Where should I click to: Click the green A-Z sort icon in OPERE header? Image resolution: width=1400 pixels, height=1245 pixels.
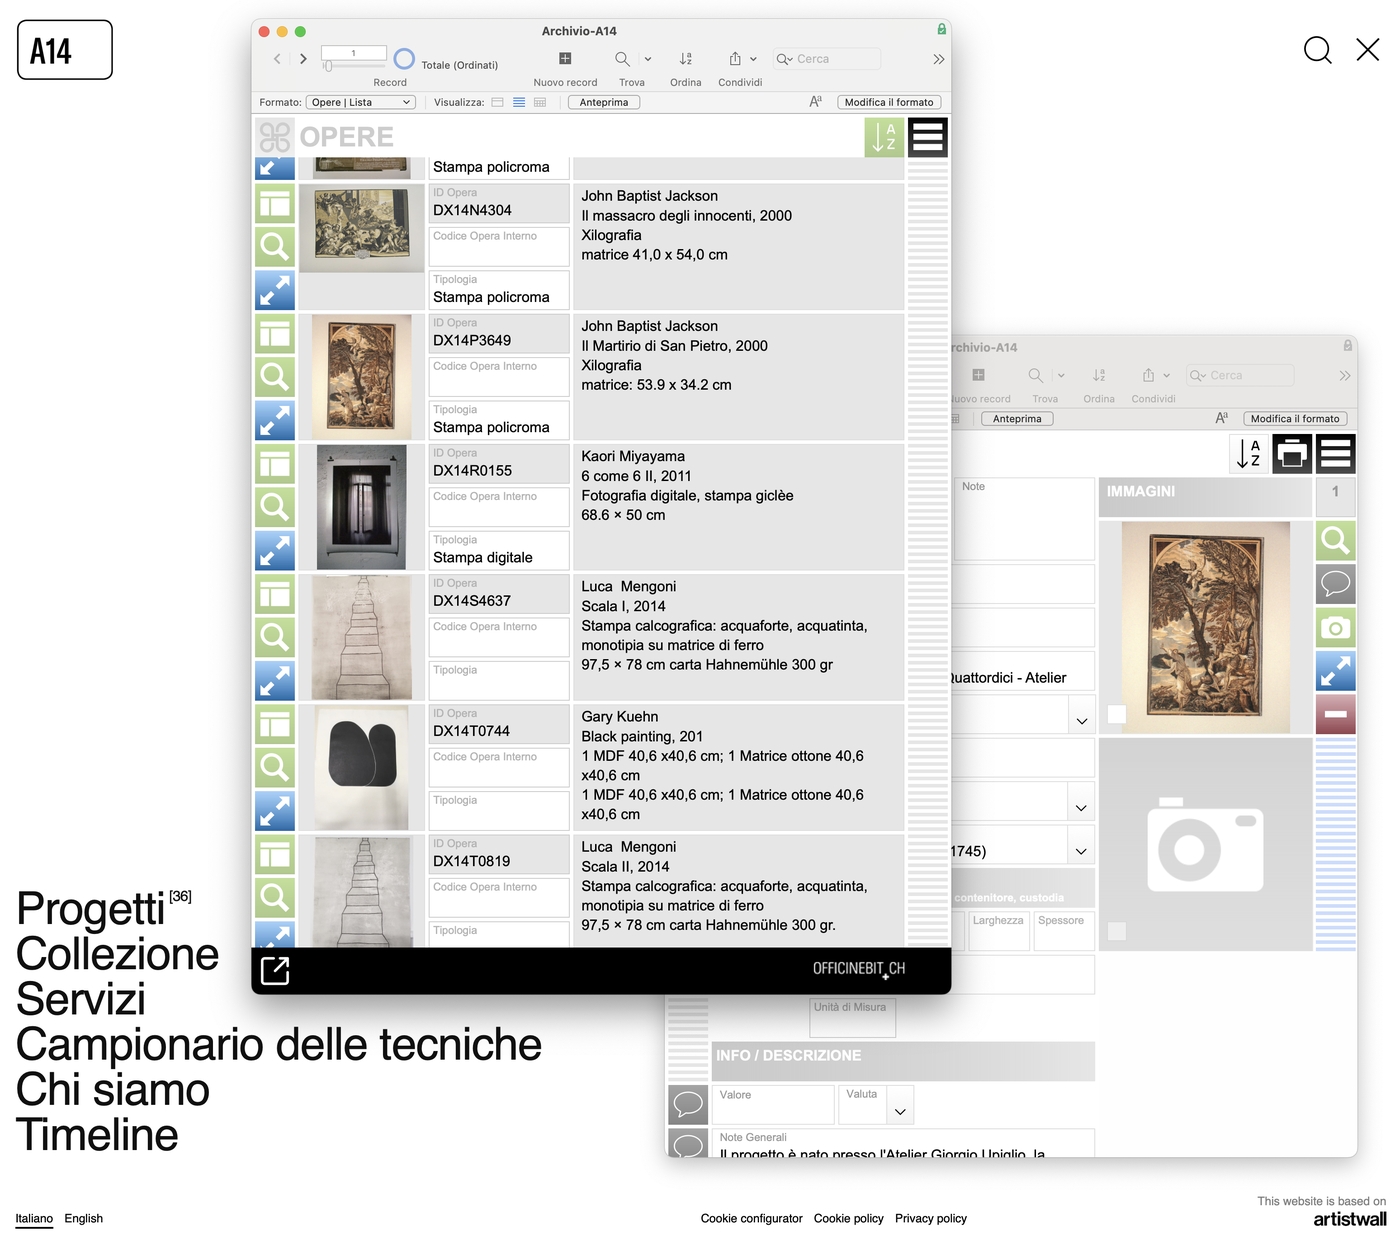pyautogui.click(x=884, y=137)
